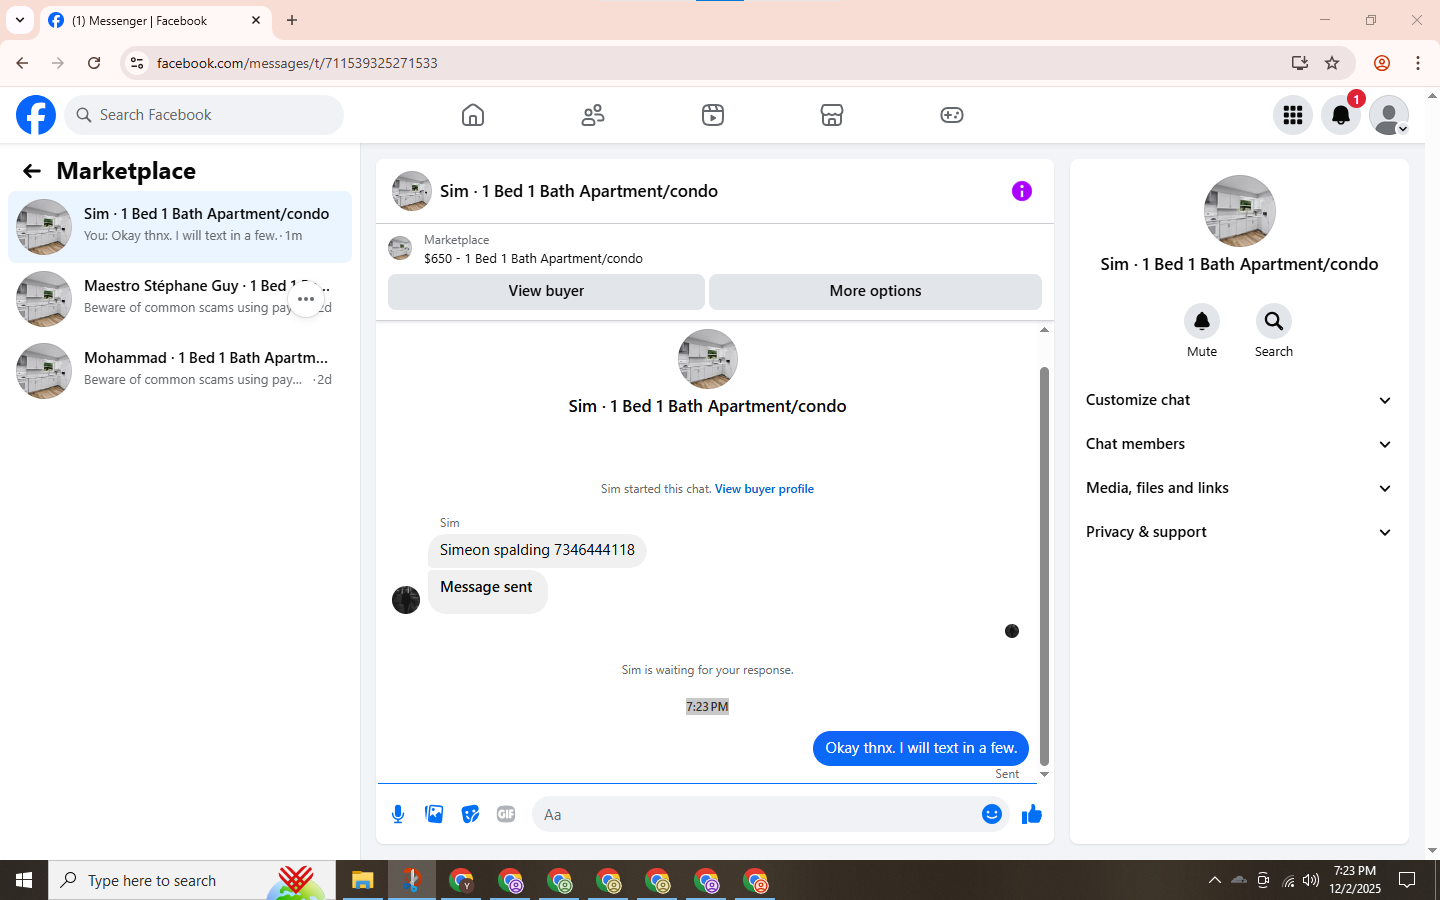This screenshot has height=900, width=1440.
Task: Choose a sticker using the sticker icon
Action: pos(470,814)
